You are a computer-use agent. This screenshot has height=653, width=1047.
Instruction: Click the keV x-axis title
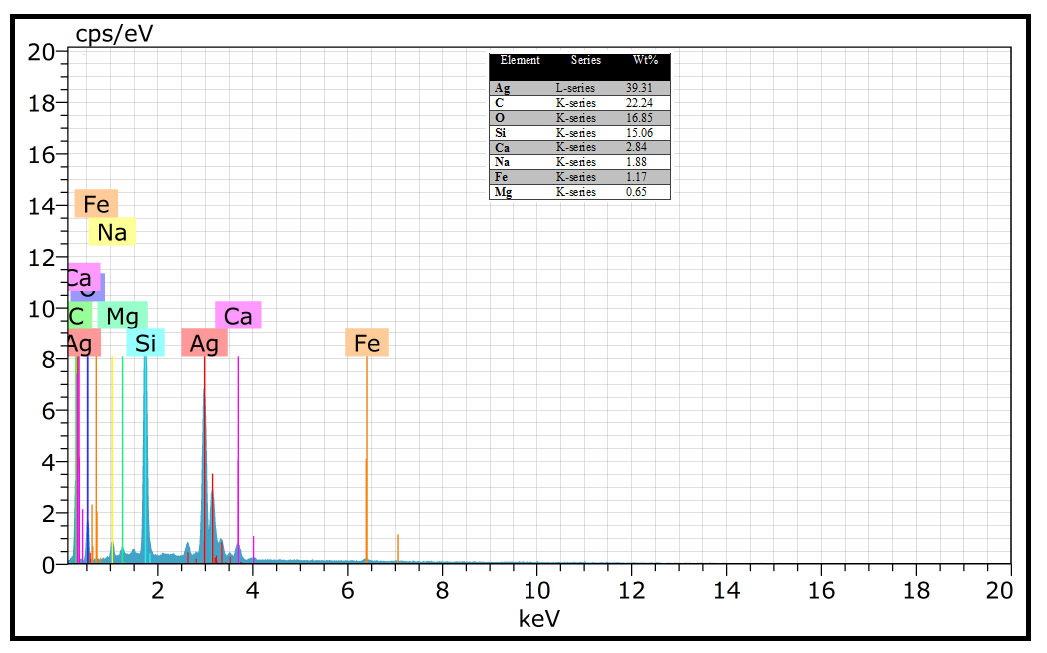click(x=539, y=618)
